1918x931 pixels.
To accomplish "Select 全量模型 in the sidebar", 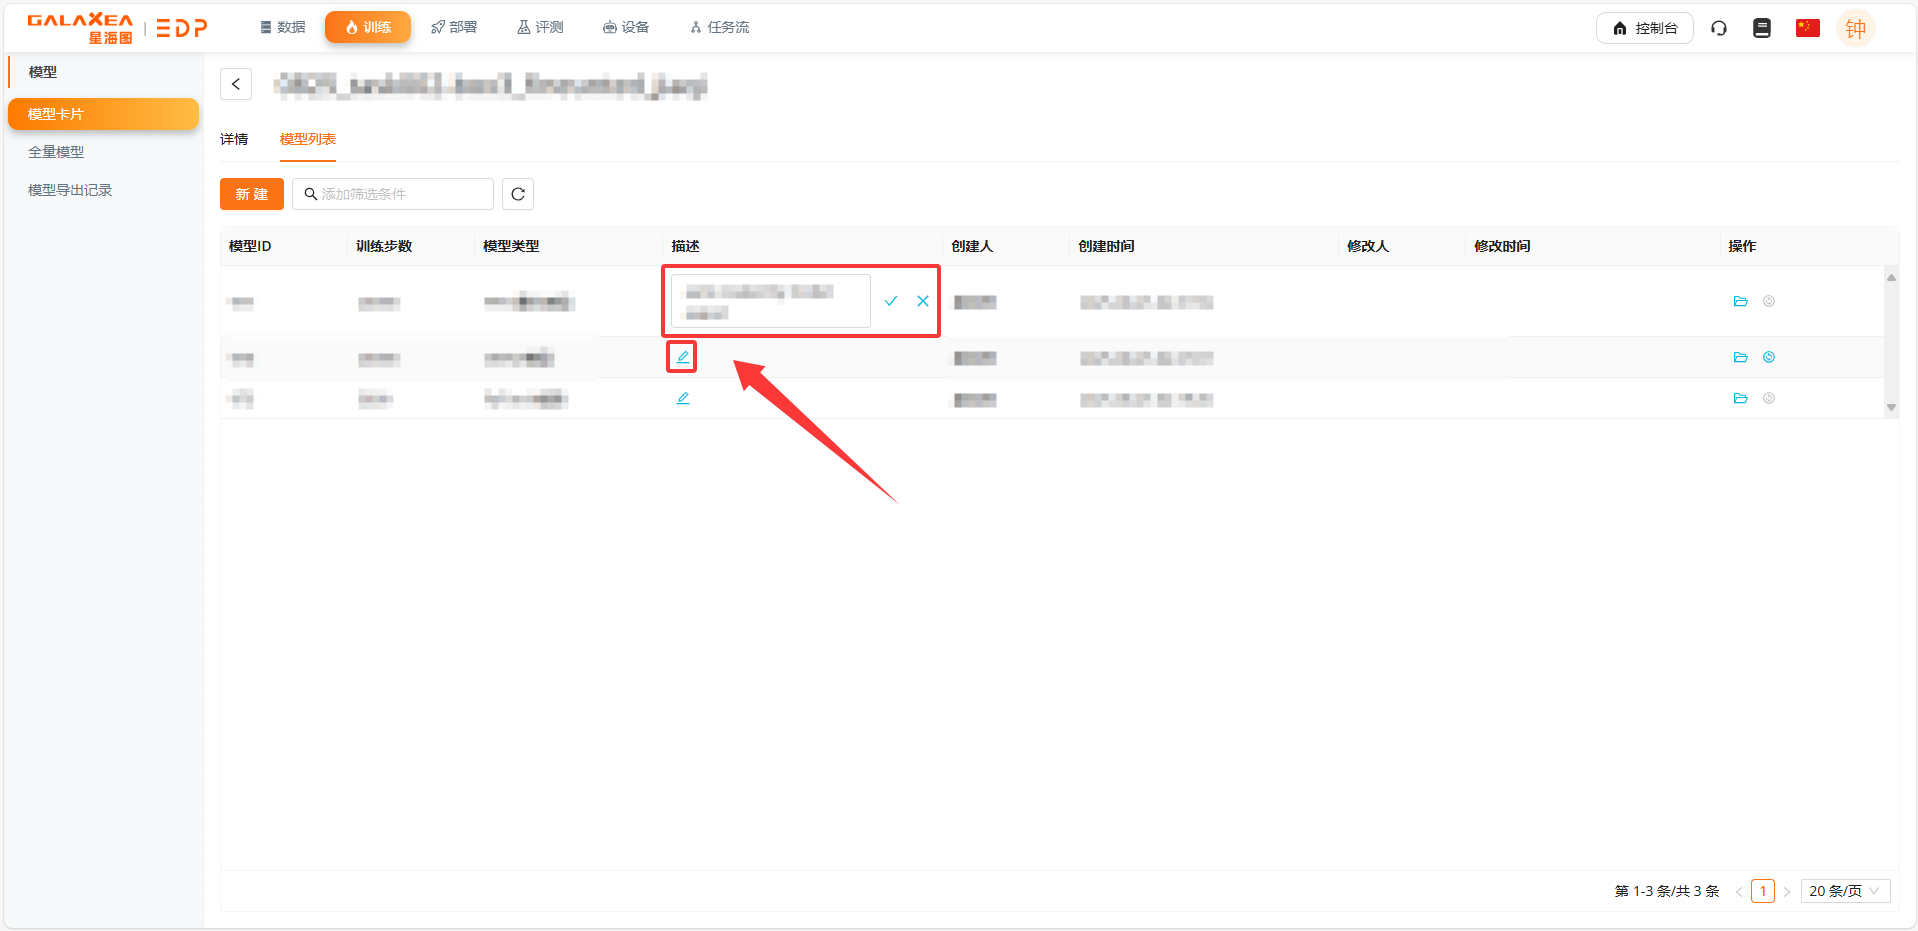I will [x=56, y=152].
